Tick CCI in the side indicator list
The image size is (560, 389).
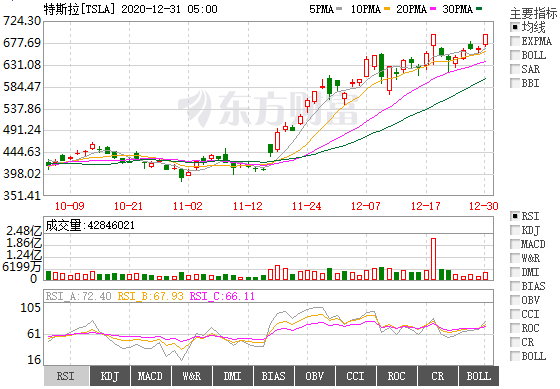point(515,314)
